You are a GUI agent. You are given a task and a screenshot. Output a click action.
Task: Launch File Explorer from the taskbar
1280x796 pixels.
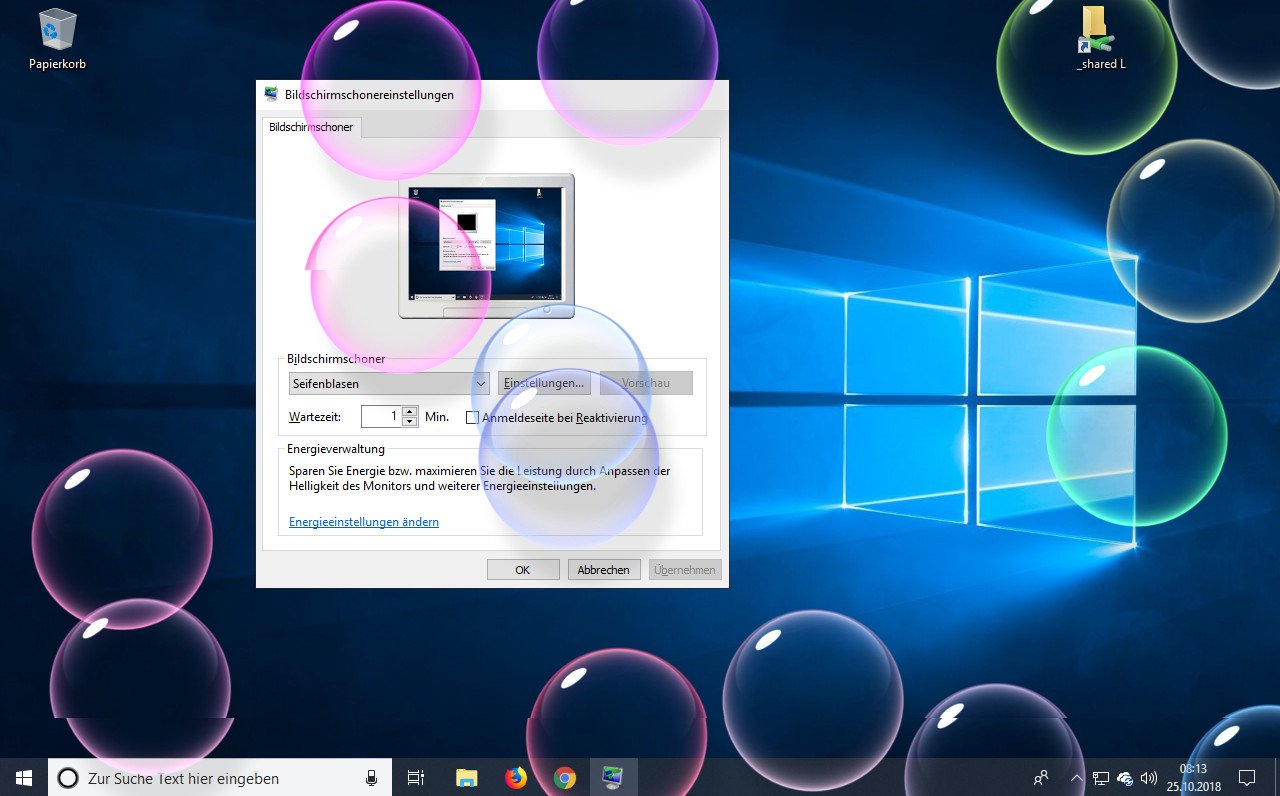(466, 777)
